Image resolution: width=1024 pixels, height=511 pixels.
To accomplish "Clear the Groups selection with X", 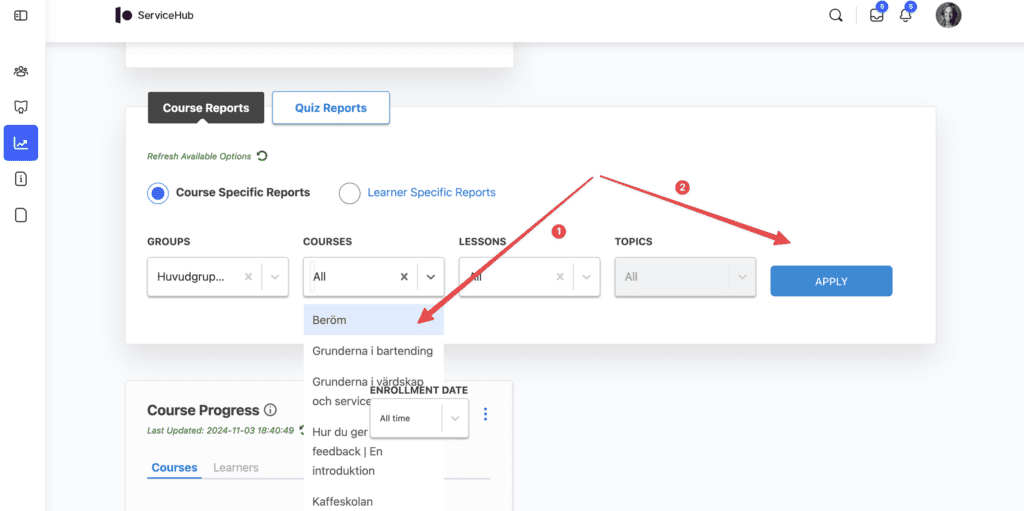I will 248,276.
